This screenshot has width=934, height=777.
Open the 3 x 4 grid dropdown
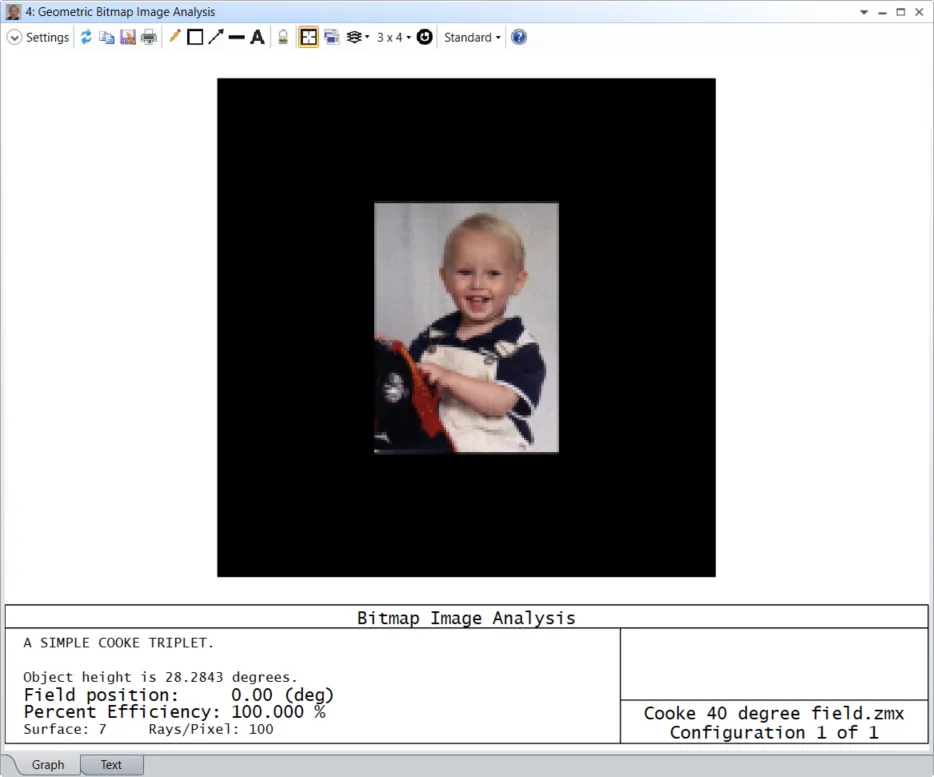pos(394,37)
